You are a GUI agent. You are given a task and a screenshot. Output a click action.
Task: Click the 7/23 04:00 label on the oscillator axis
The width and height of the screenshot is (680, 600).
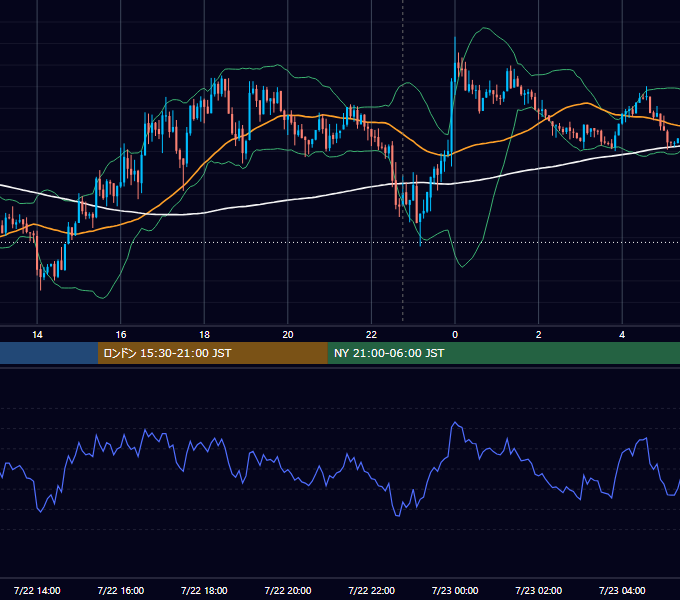click(x=622, y=590)
